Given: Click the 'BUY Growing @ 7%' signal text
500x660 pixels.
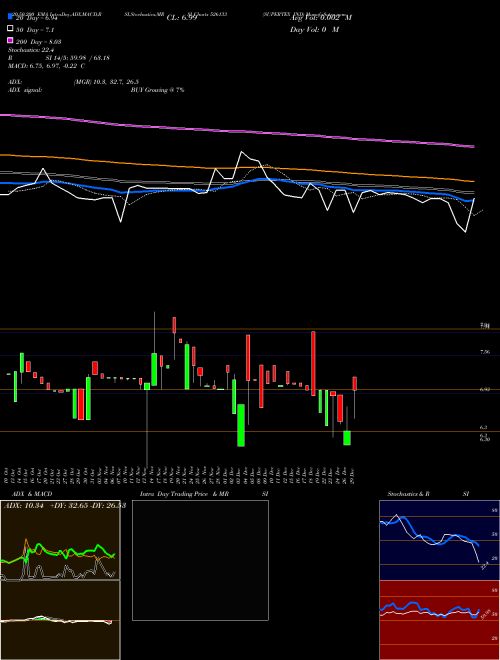Looking at the screenshot, I should coord(157,90).
